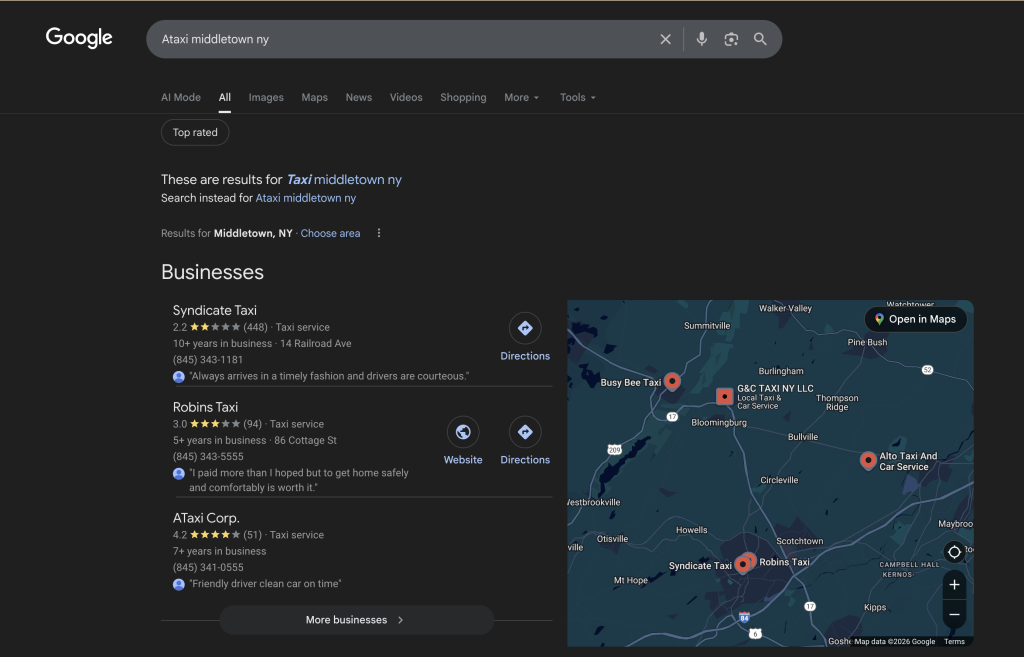This screenshot has width=1024, height=657.
Task: Open Google Lens image search icon
Action: click(731, 39)
